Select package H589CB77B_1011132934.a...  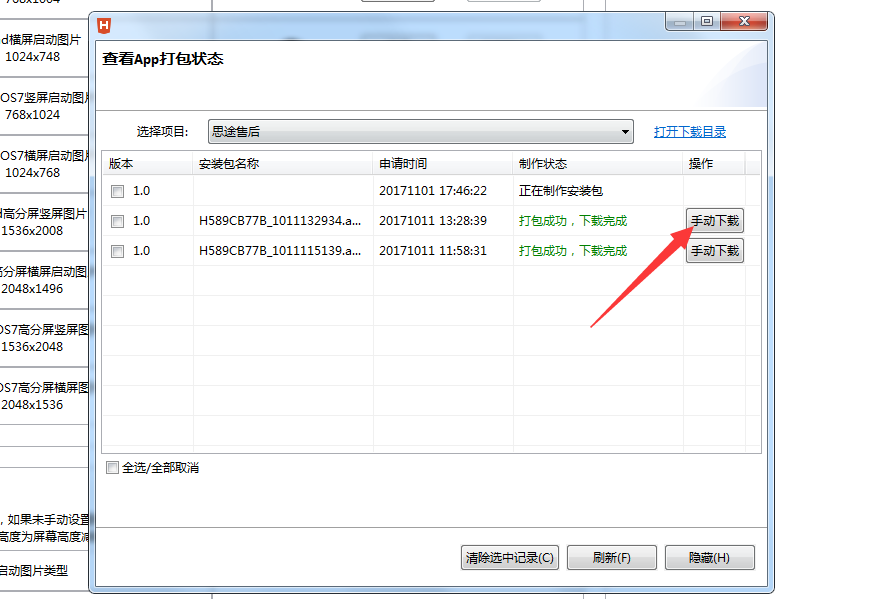[280, 221]
